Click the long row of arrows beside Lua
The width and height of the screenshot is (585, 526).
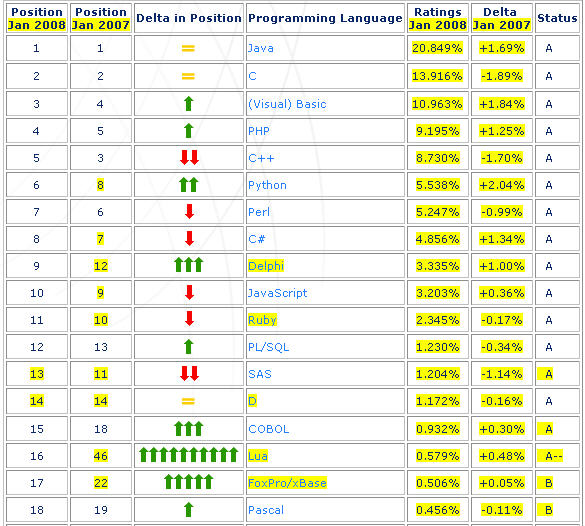pos(188,455)
